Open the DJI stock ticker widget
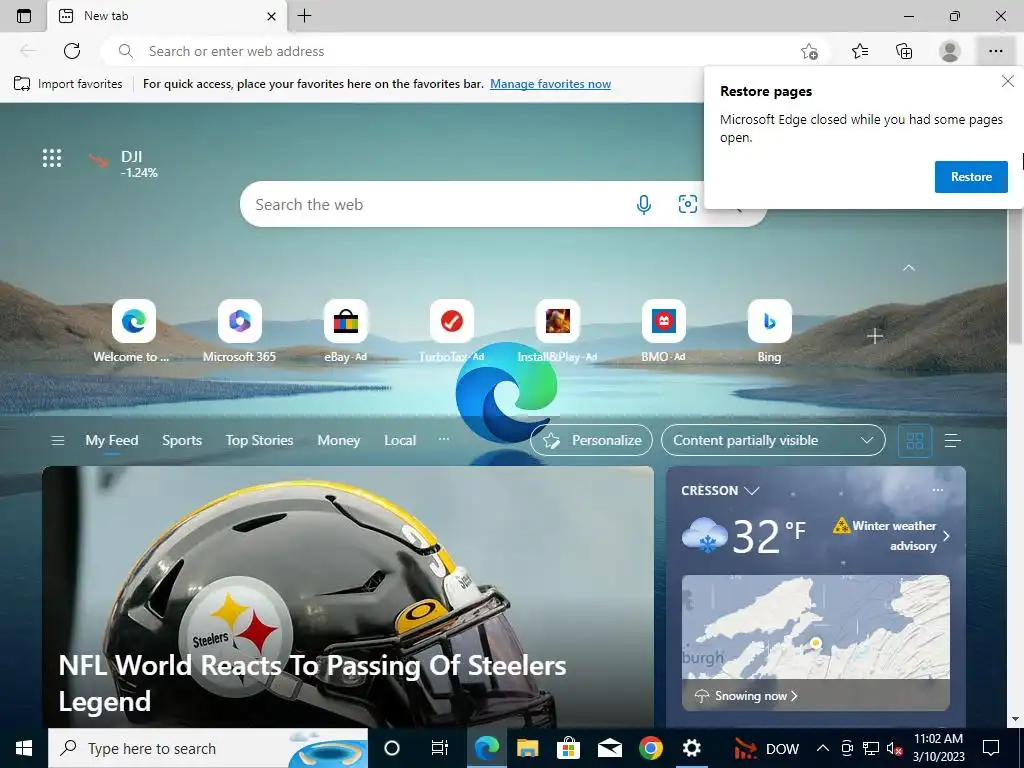 124,163
